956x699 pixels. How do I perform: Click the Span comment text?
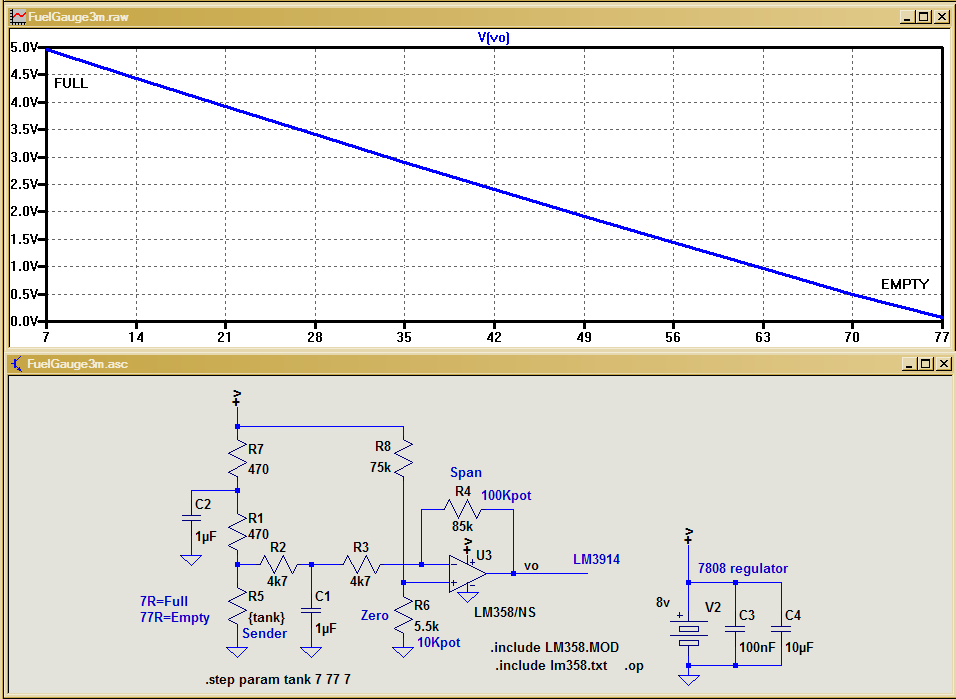click(466, 473)
